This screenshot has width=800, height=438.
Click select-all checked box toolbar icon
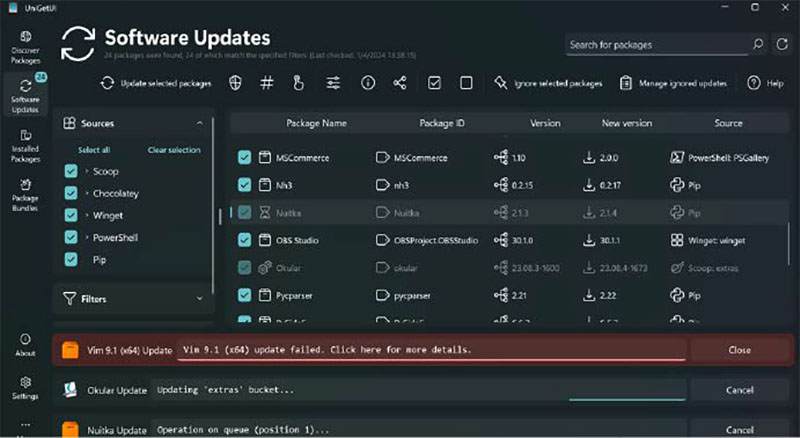click(434, 83)
